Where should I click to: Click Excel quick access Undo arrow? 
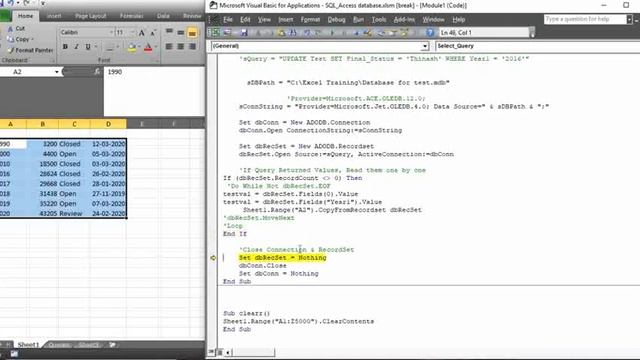(11, 3)
